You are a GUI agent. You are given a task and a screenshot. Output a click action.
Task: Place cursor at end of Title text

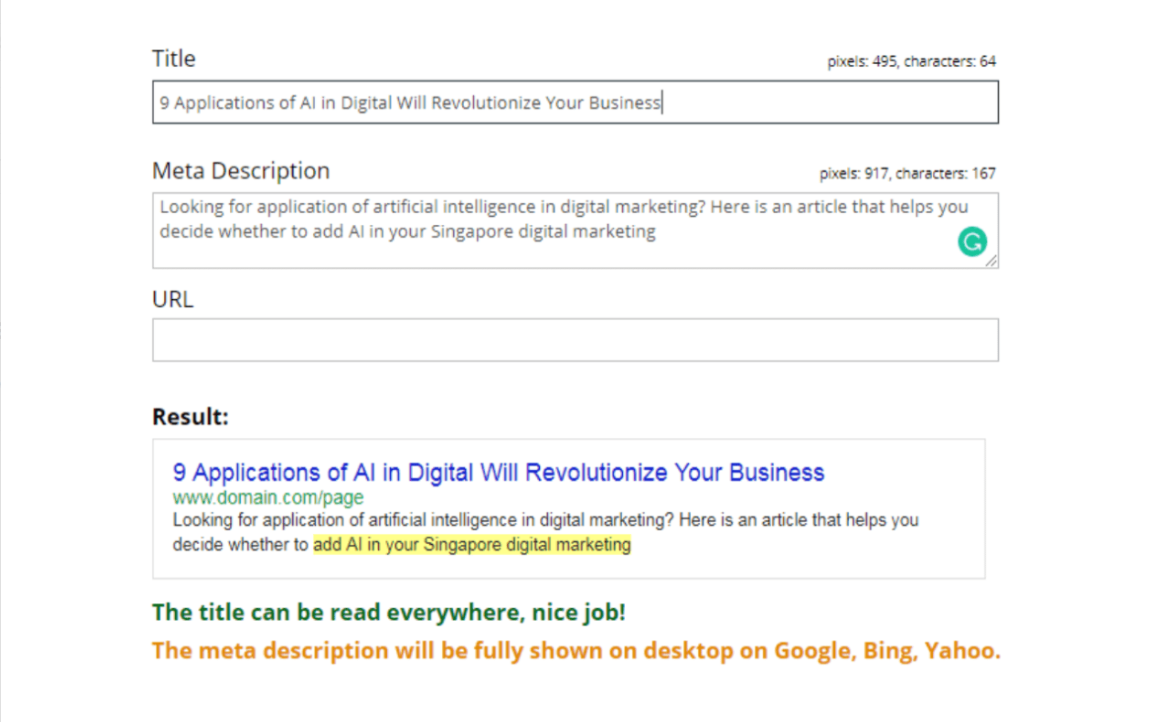tap(662, 103)
